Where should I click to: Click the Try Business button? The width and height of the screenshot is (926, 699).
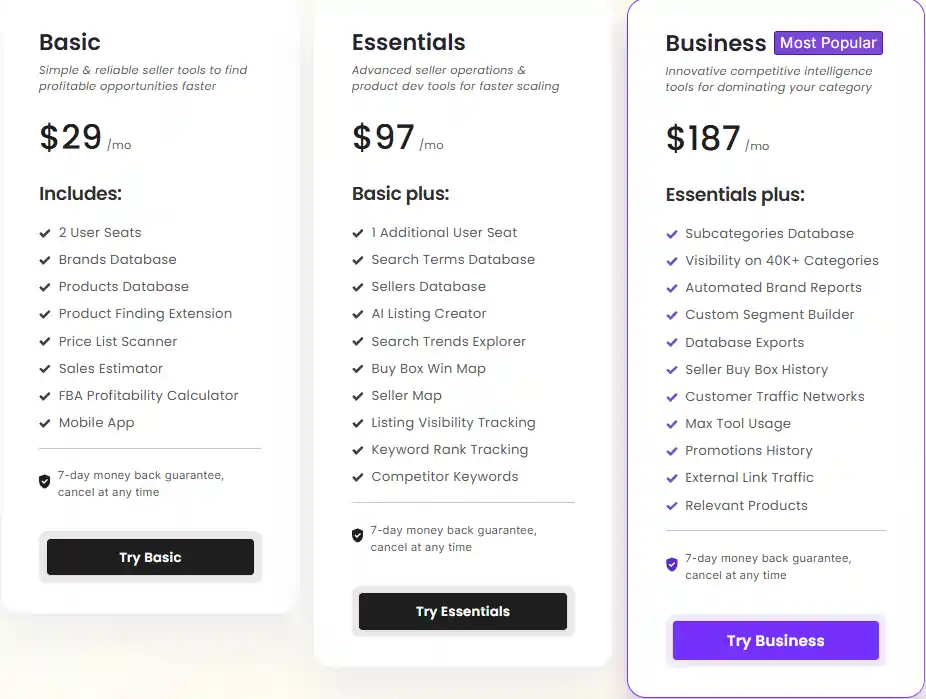775,640
